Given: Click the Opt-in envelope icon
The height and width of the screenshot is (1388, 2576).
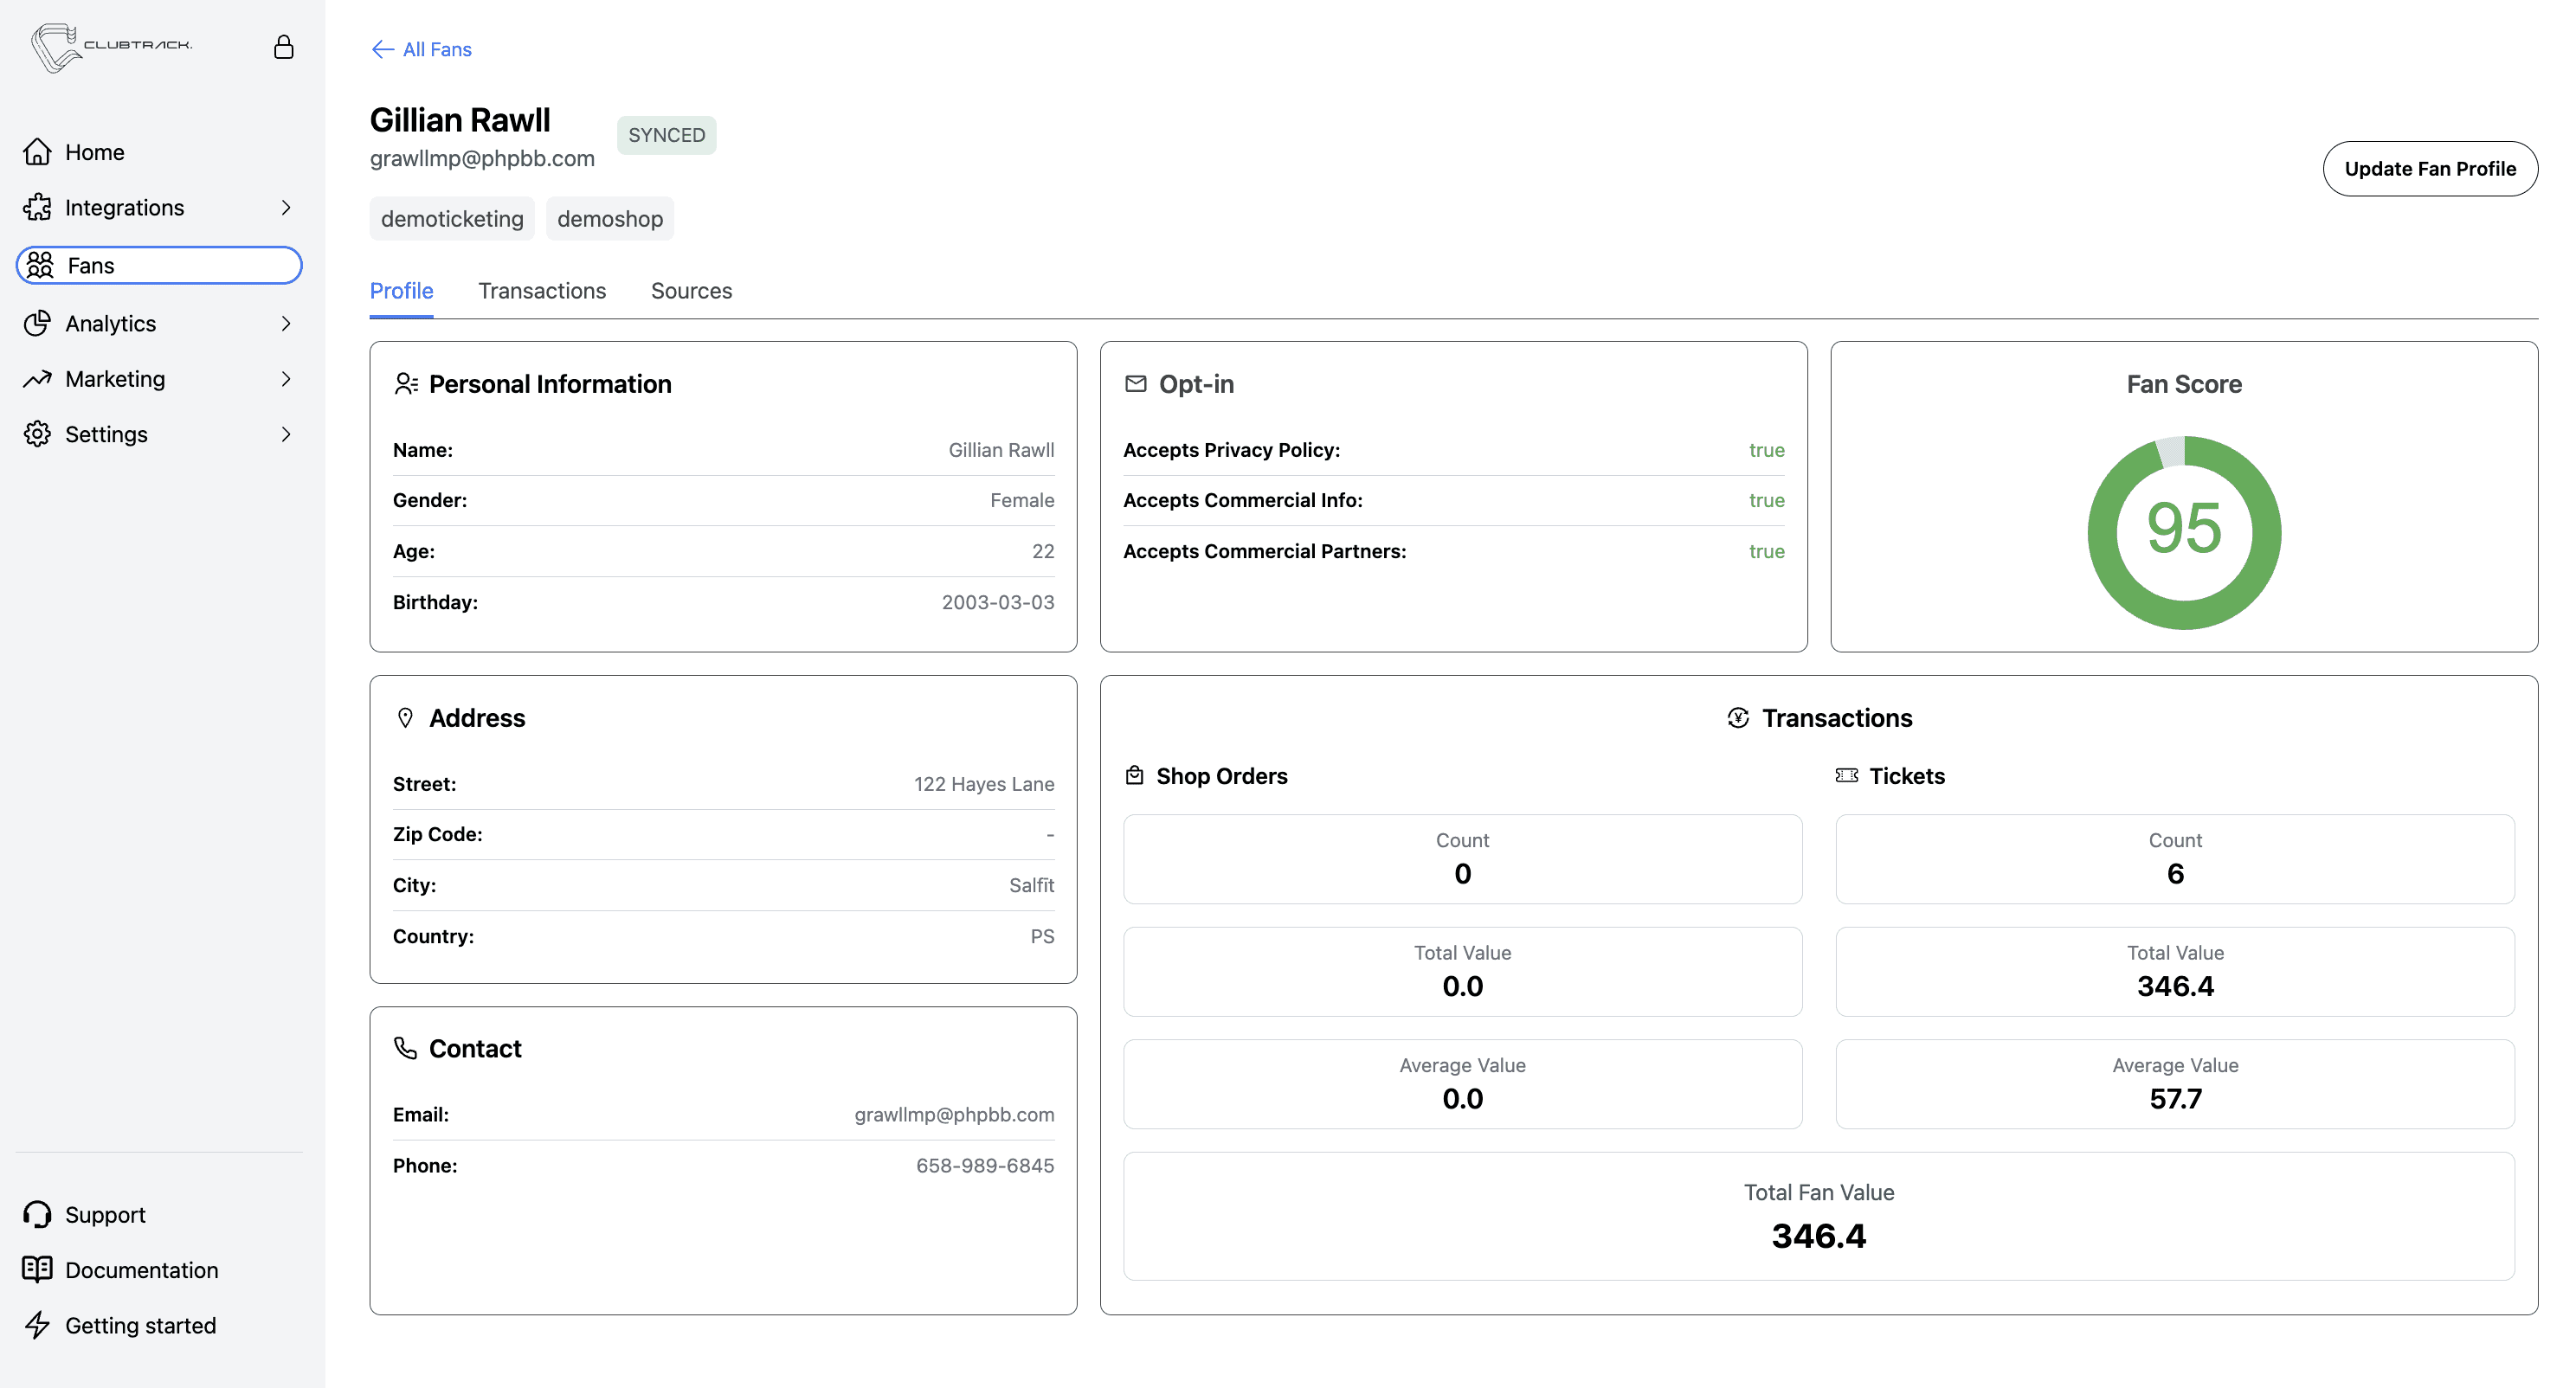Looking at the screenshot, I should pyautogui.click(x=1135, y=384).
